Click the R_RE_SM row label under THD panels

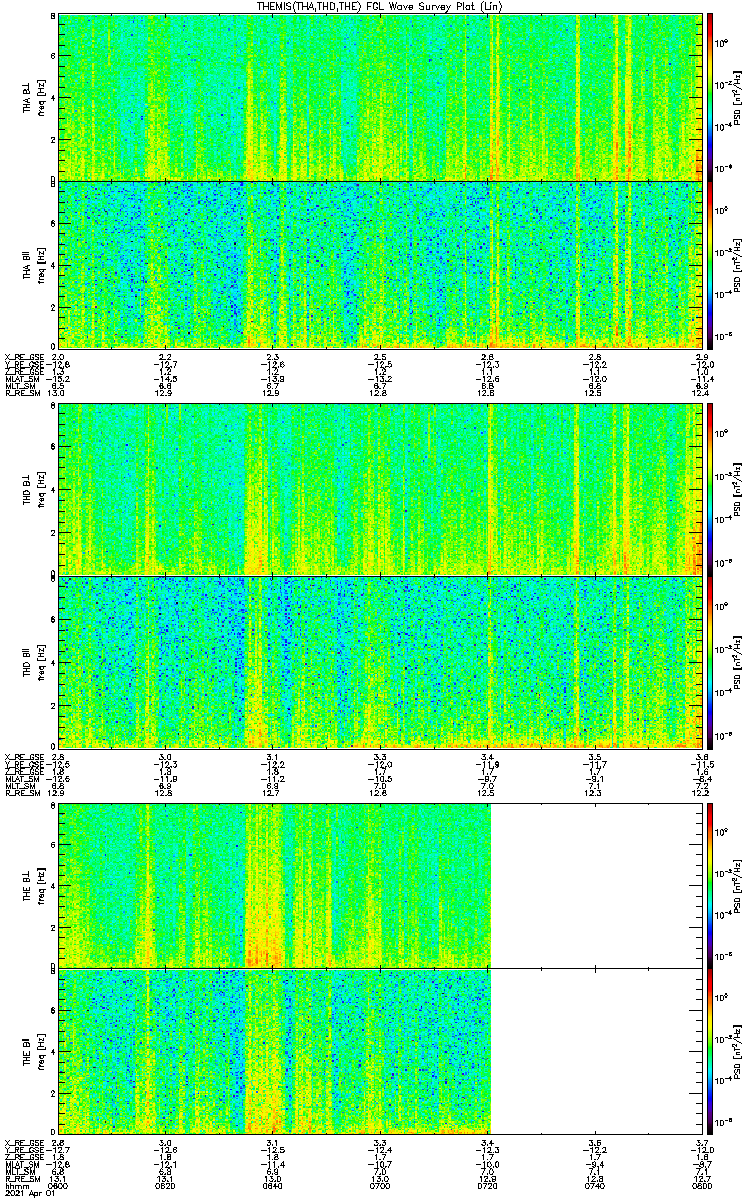point(21,793)
